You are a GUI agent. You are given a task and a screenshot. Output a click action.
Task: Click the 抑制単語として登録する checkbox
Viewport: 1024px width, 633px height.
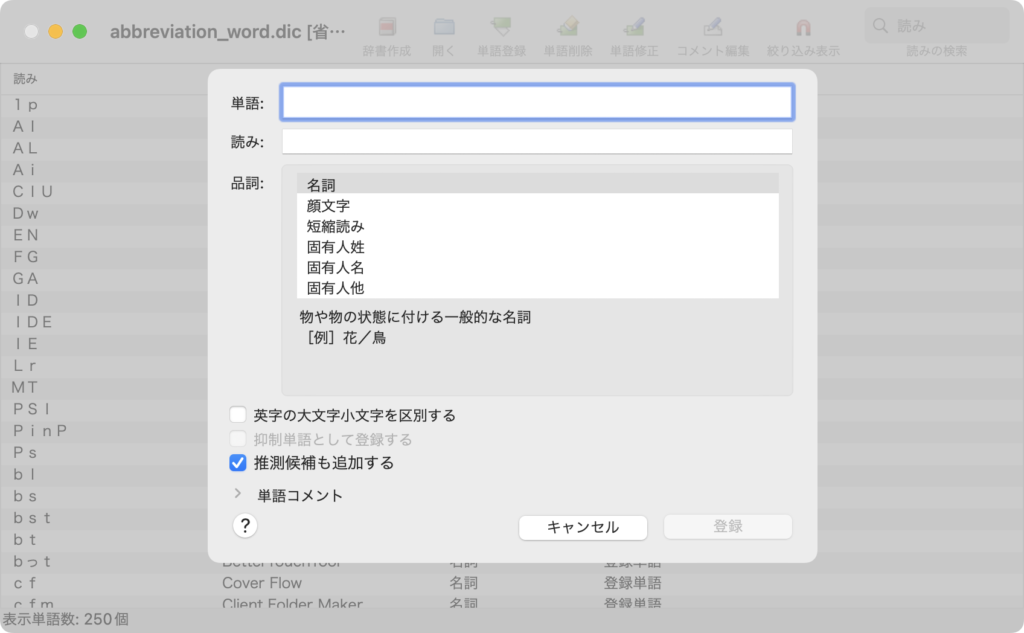point(237,438)
